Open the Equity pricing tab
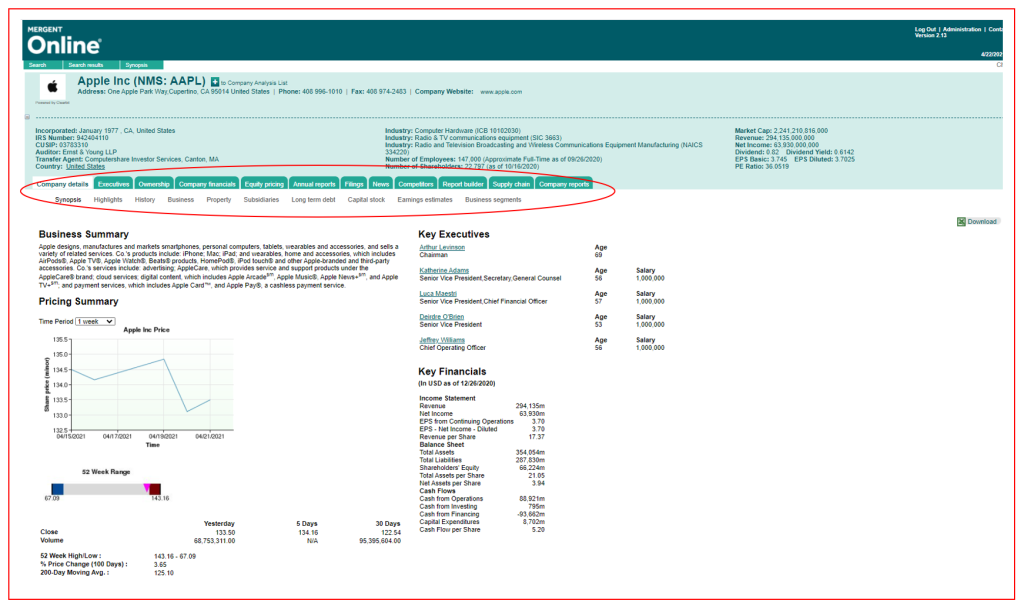The height and width of the screenshot is (607, 1024). (264, 184)
